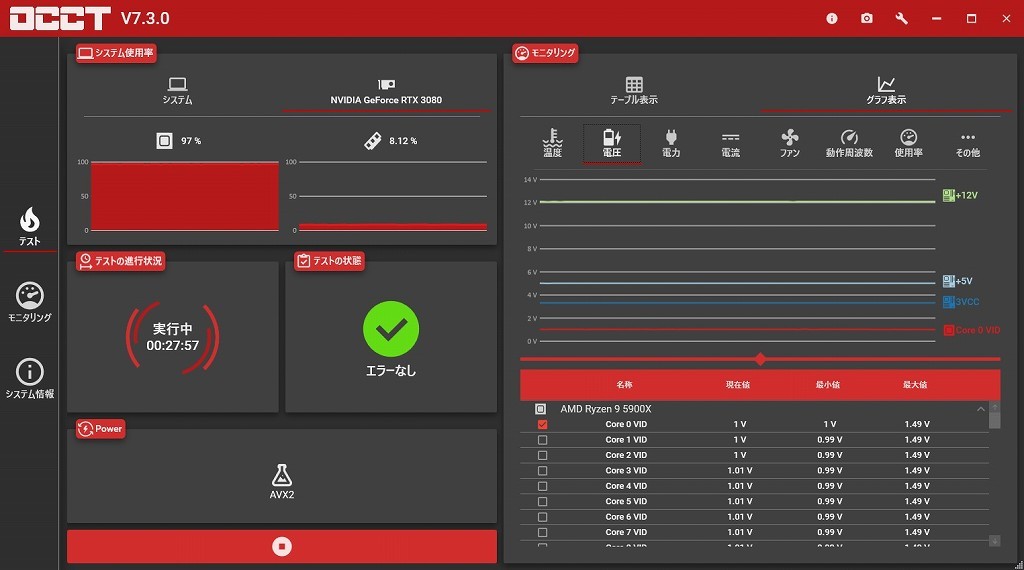
Task: Click the green no-error checkmark icon
Action: pyautogui.click(x=391, y=329)
